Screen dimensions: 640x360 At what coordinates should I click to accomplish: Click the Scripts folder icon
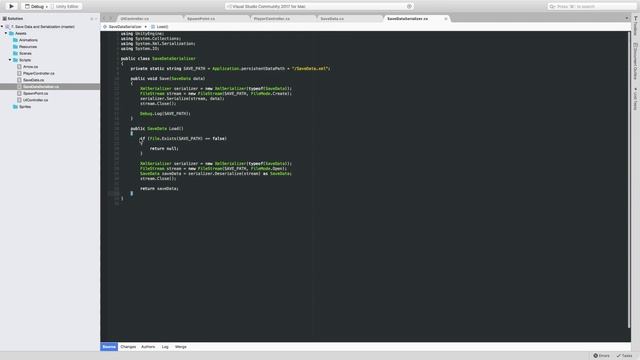(x=15, y=60)
